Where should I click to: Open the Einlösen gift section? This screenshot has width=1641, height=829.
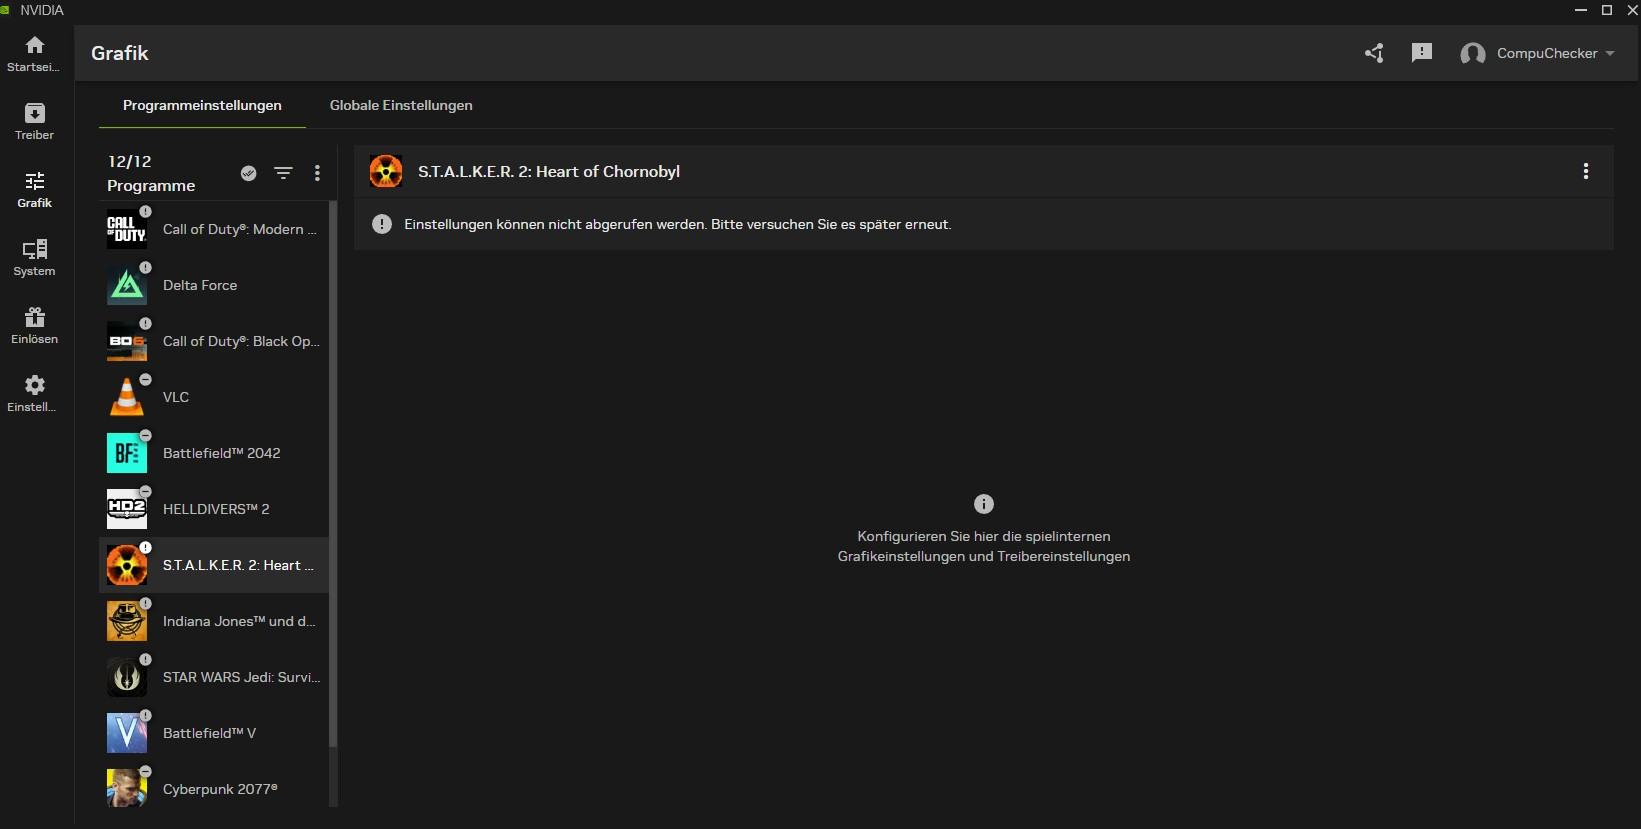click(x=34, y=325)
